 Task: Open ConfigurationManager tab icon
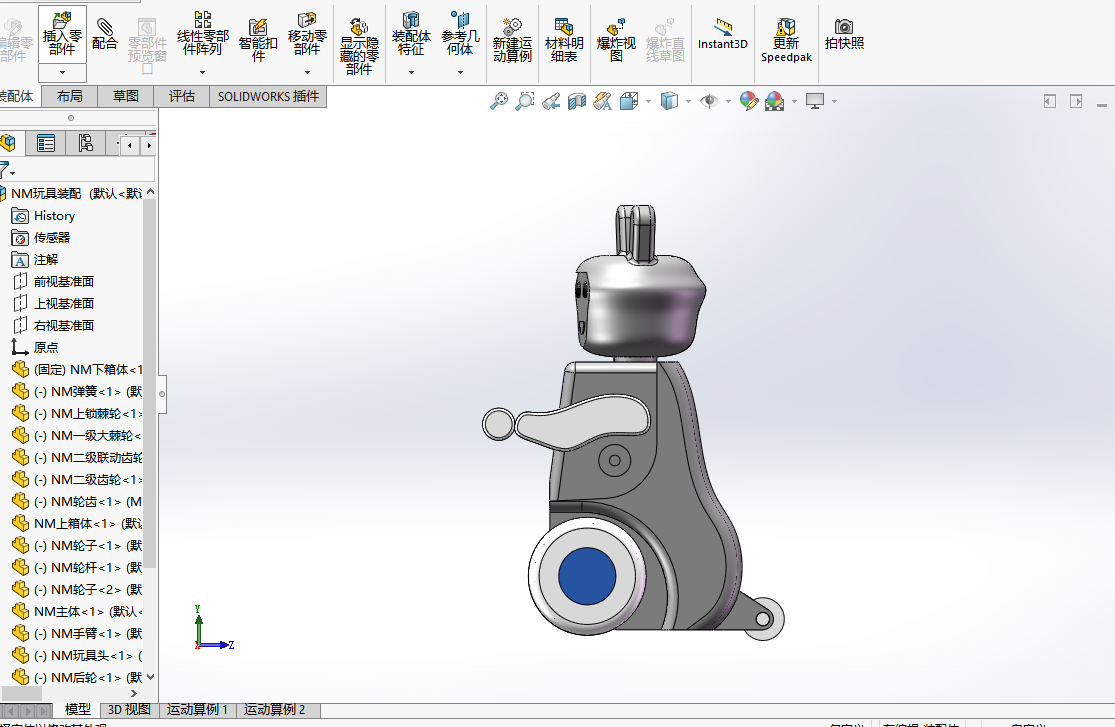coord(85,144)
